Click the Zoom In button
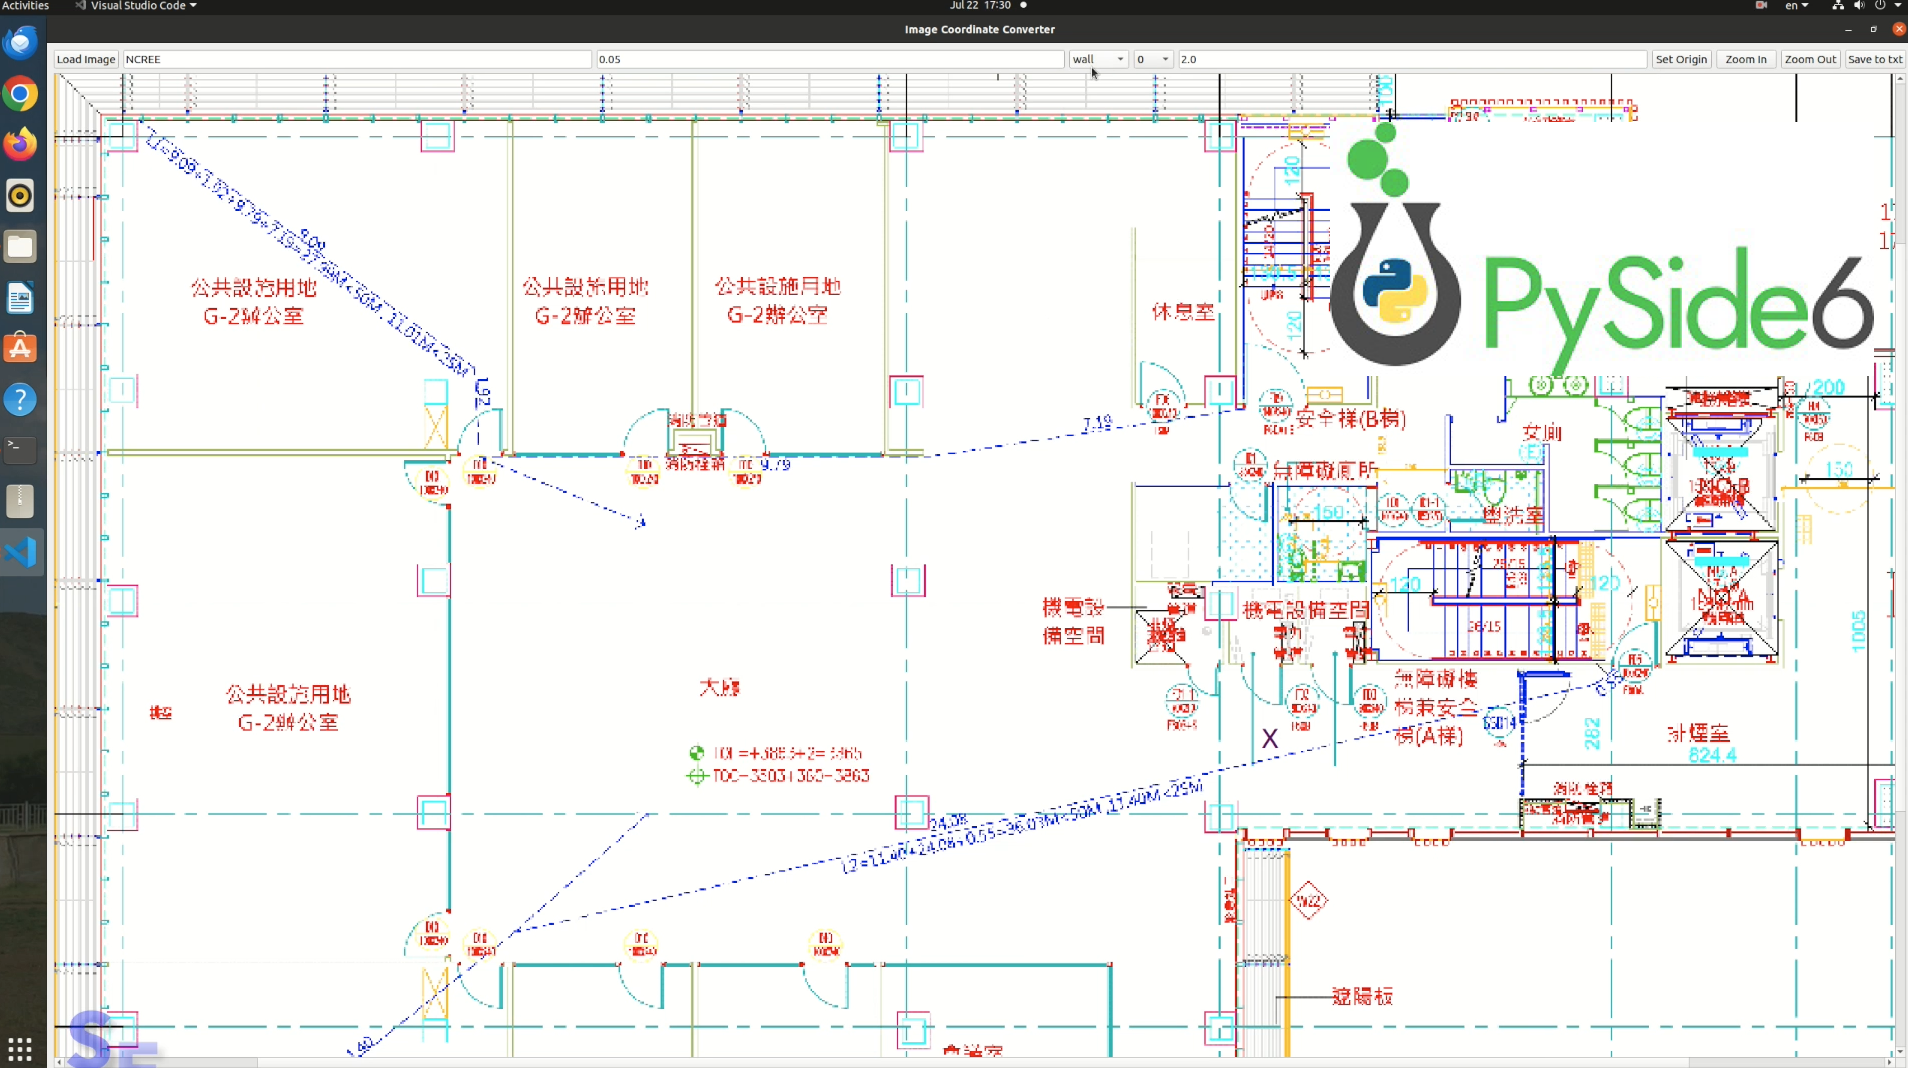The width and height of the screenshot is (1908, 1068). [1746, 59]
